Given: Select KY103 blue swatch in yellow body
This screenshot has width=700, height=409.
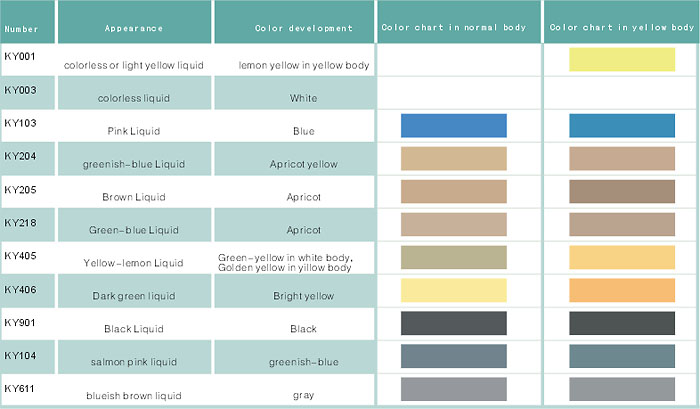Looking at the screenshot, I should (x=622, y=125).
